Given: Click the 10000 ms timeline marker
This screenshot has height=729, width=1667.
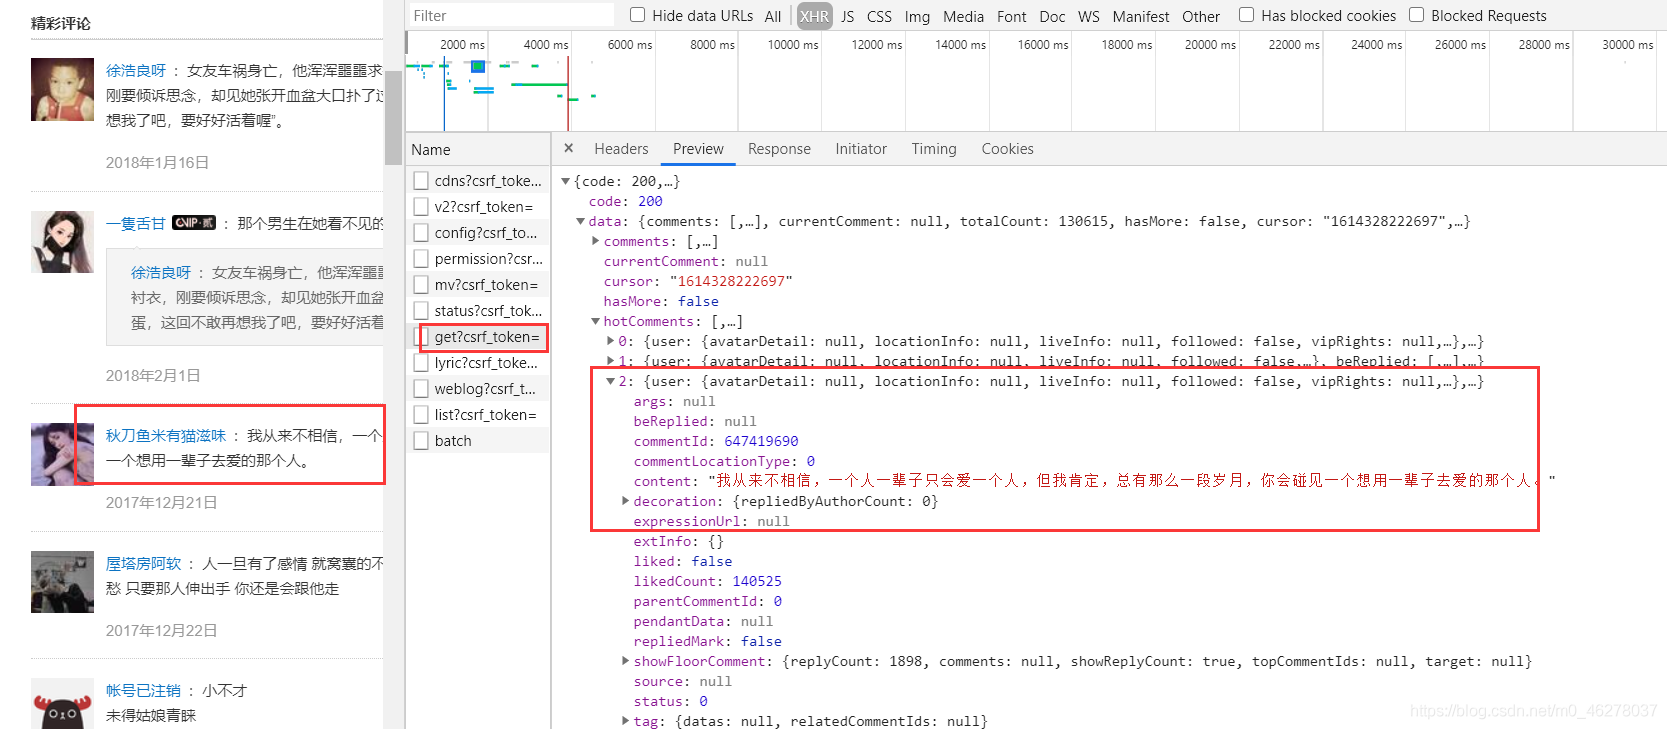Looking at the screenshot, I should pyautogui.click(x=793, y=44).
